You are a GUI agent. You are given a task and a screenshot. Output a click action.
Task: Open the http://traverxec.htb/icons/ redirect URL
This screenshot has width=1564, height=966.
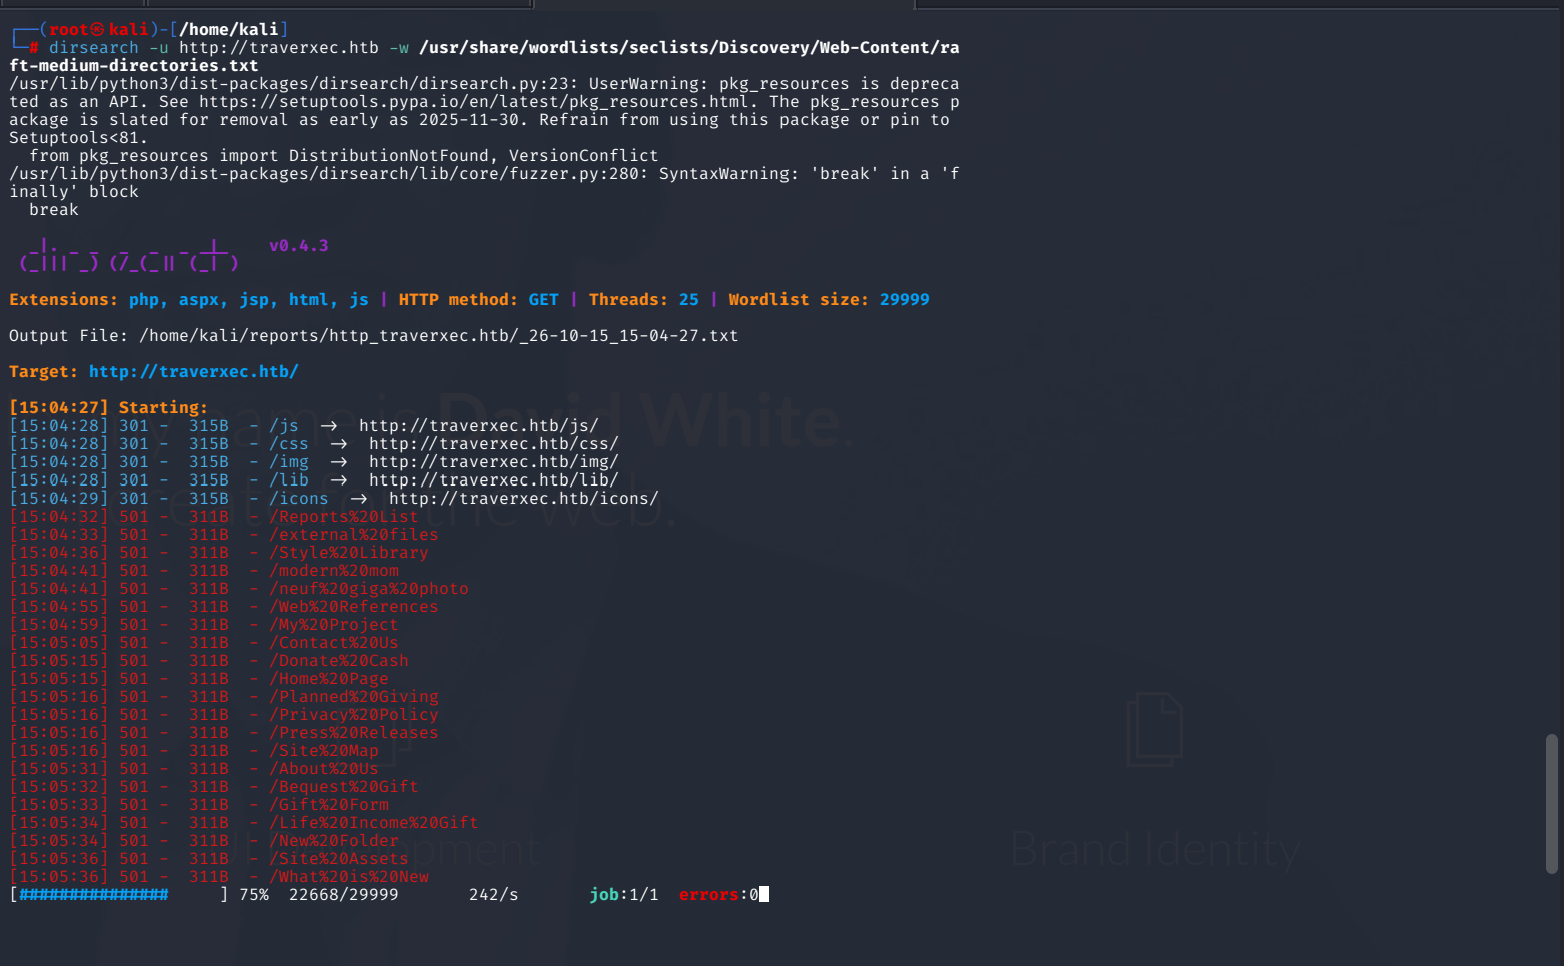tap(524, 499)
